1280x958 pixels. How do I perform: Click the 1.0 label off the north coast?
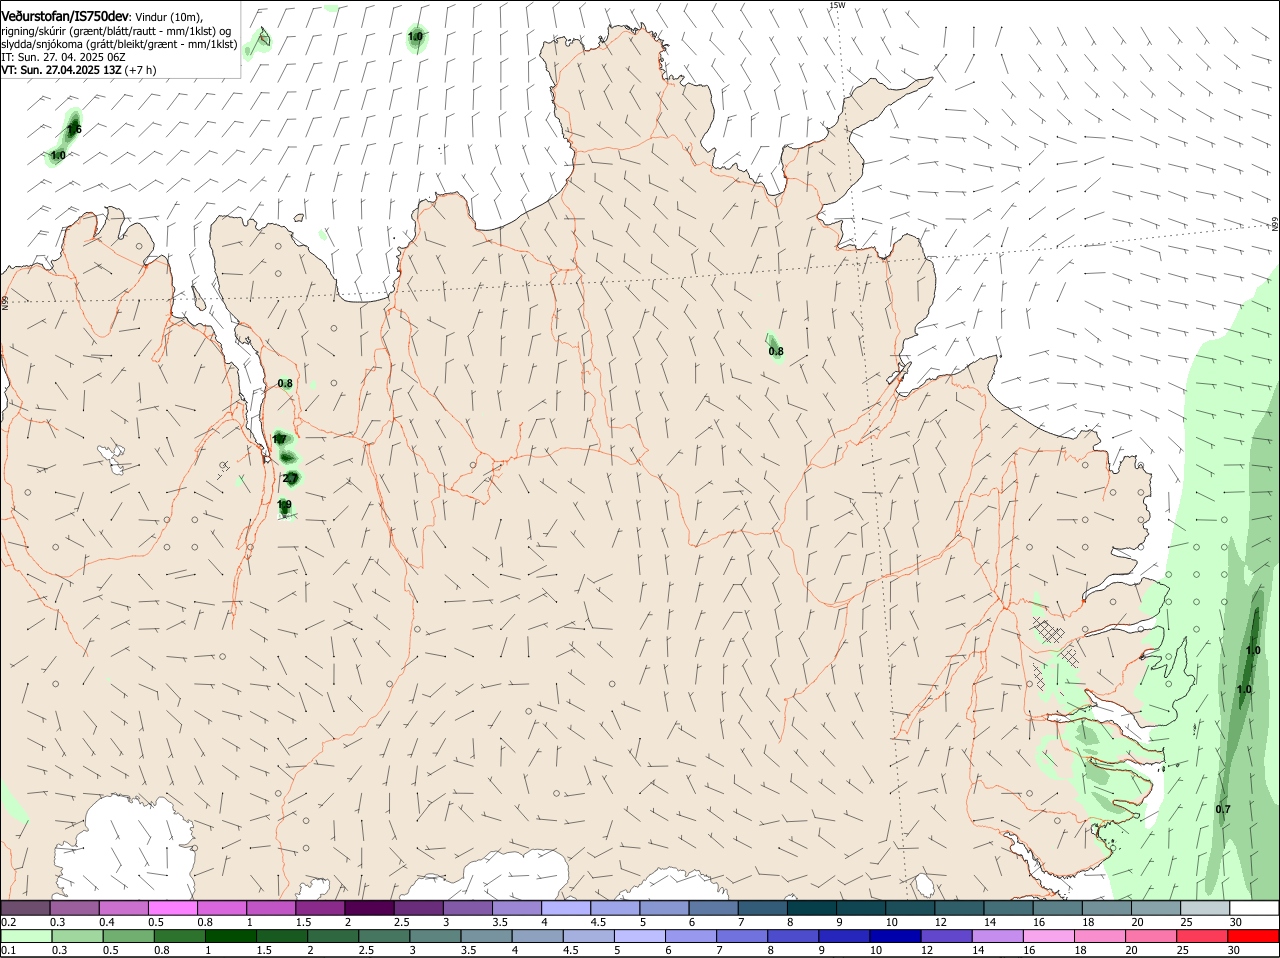[415, 37]
